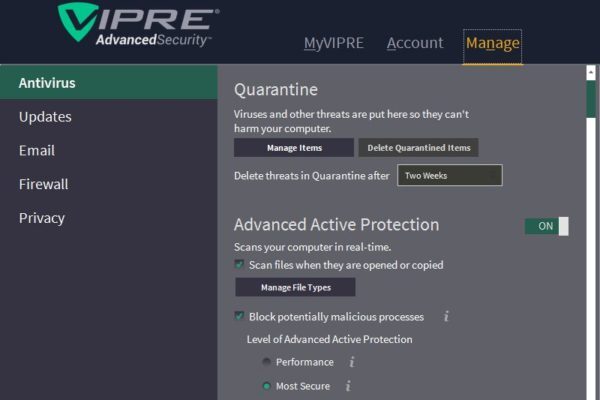Show info for Block potentially malicious processes
The height and width of the screenshot is (400, 600).
(446, 317)
